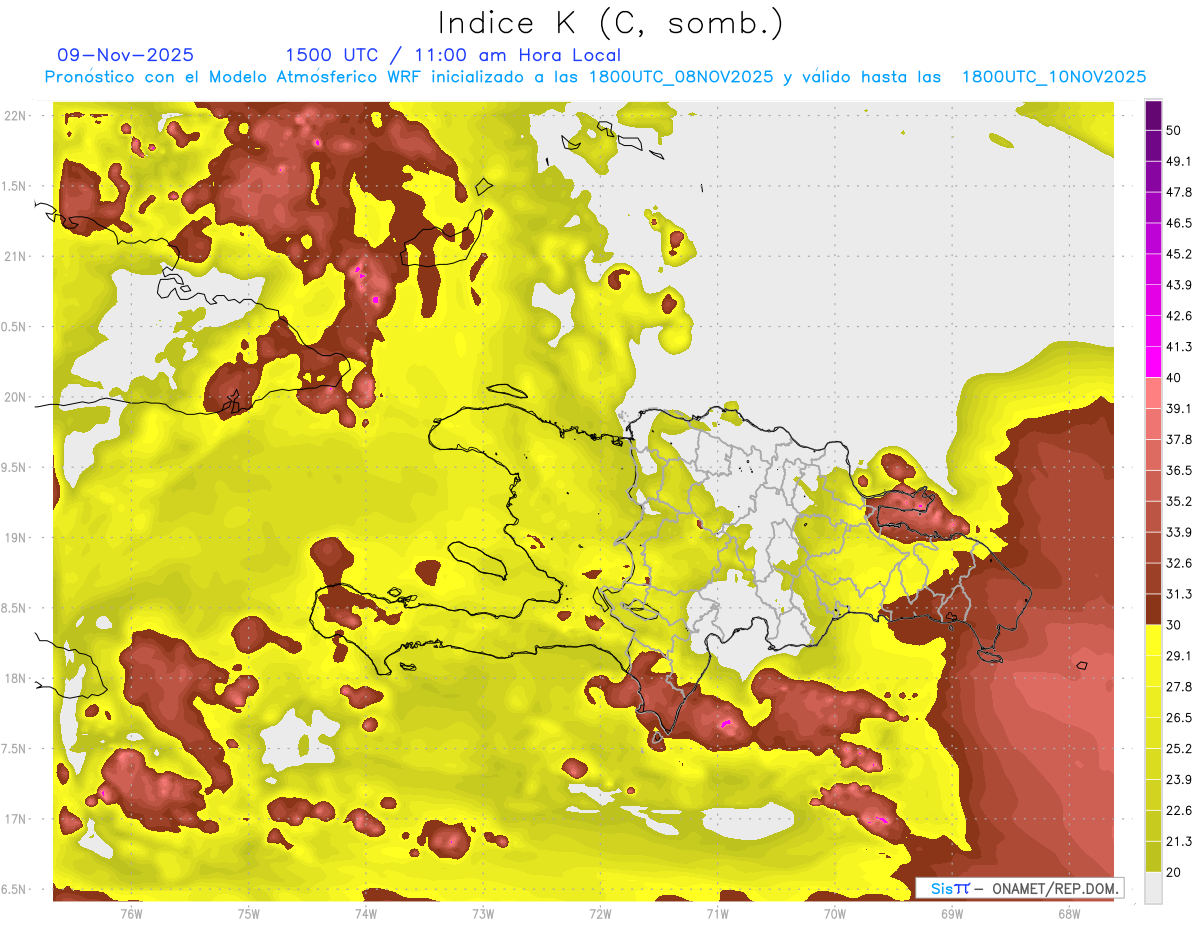The width and height of the screenshot is (1200, 927).
Task: Click the colorbar label "45.2"
Action: click(x=1179, y=254)
